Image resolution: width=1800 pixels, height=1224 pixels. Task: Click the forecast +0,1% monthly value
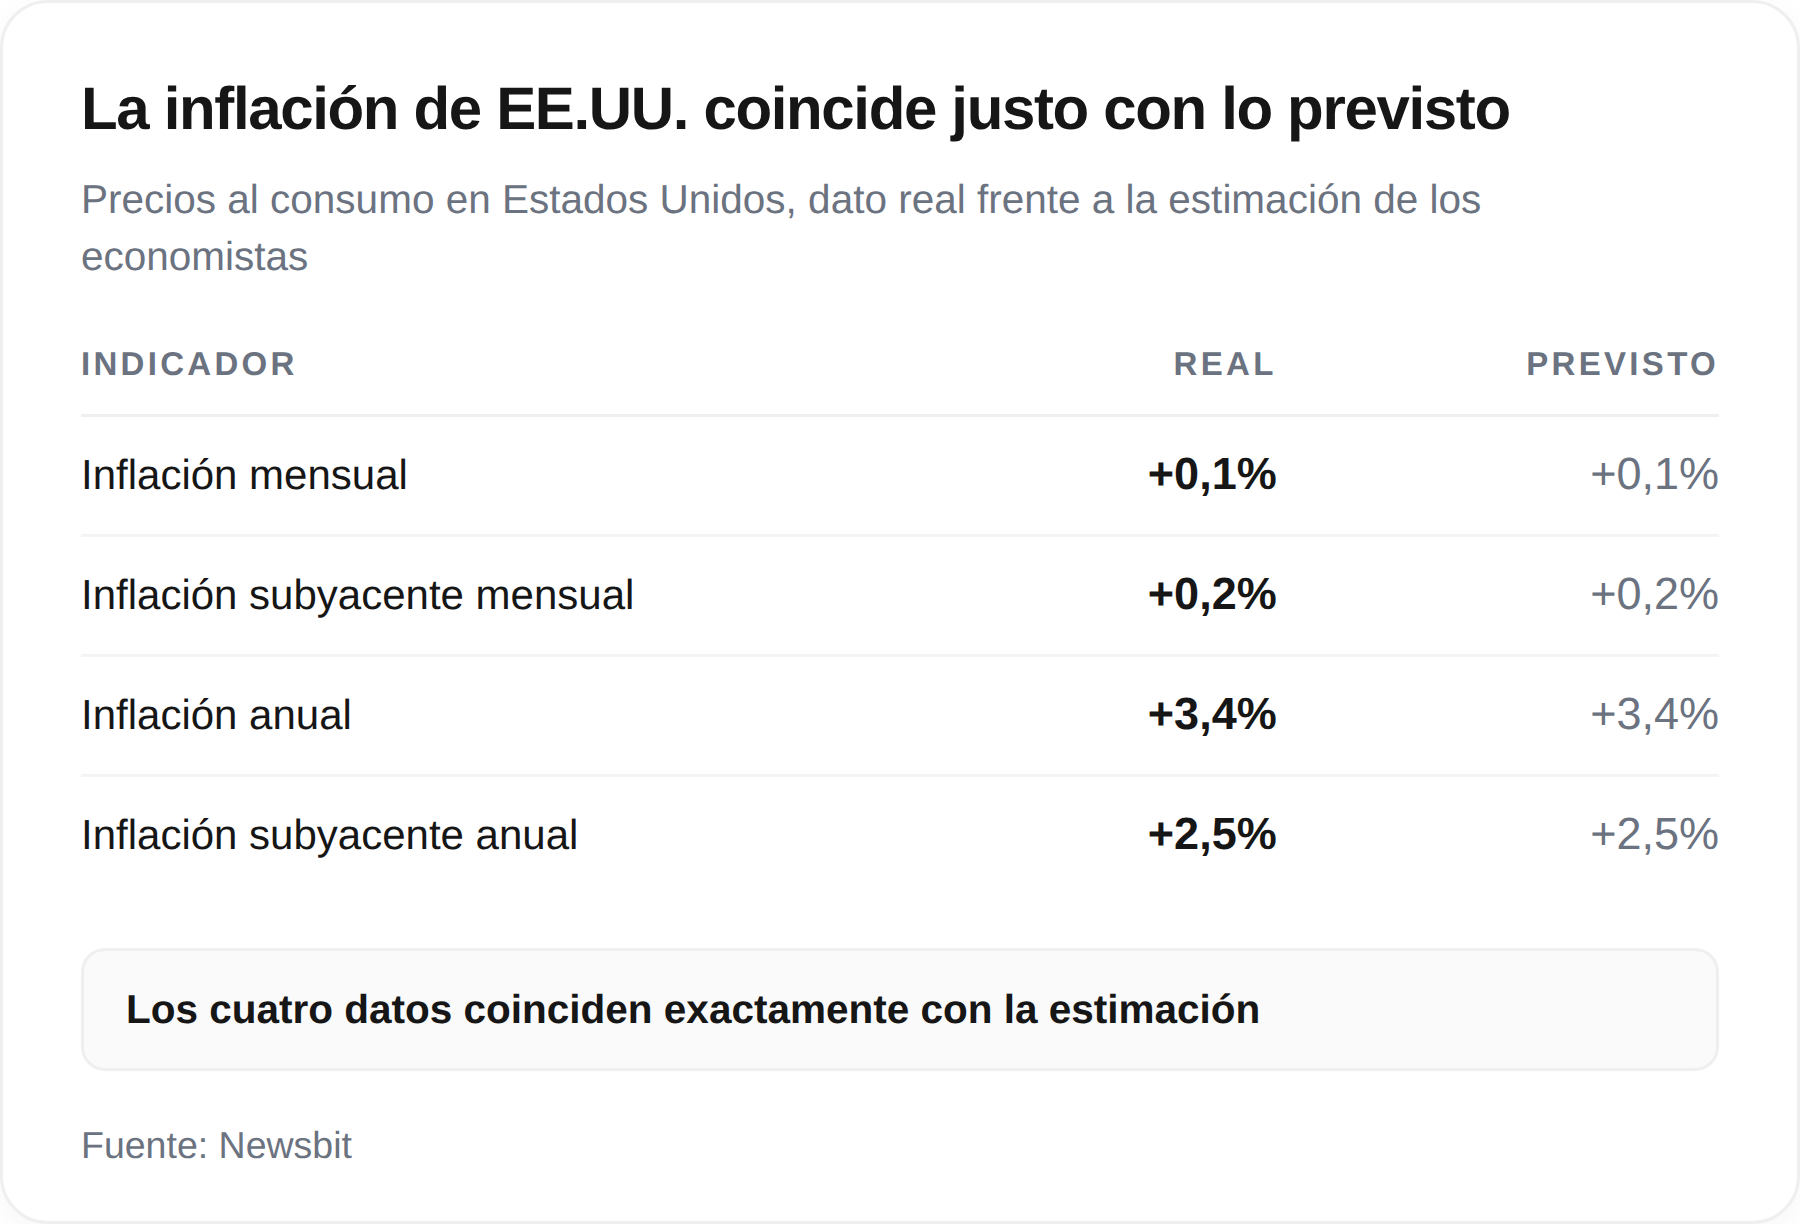pyautogui.click(x=1654, y=475)
